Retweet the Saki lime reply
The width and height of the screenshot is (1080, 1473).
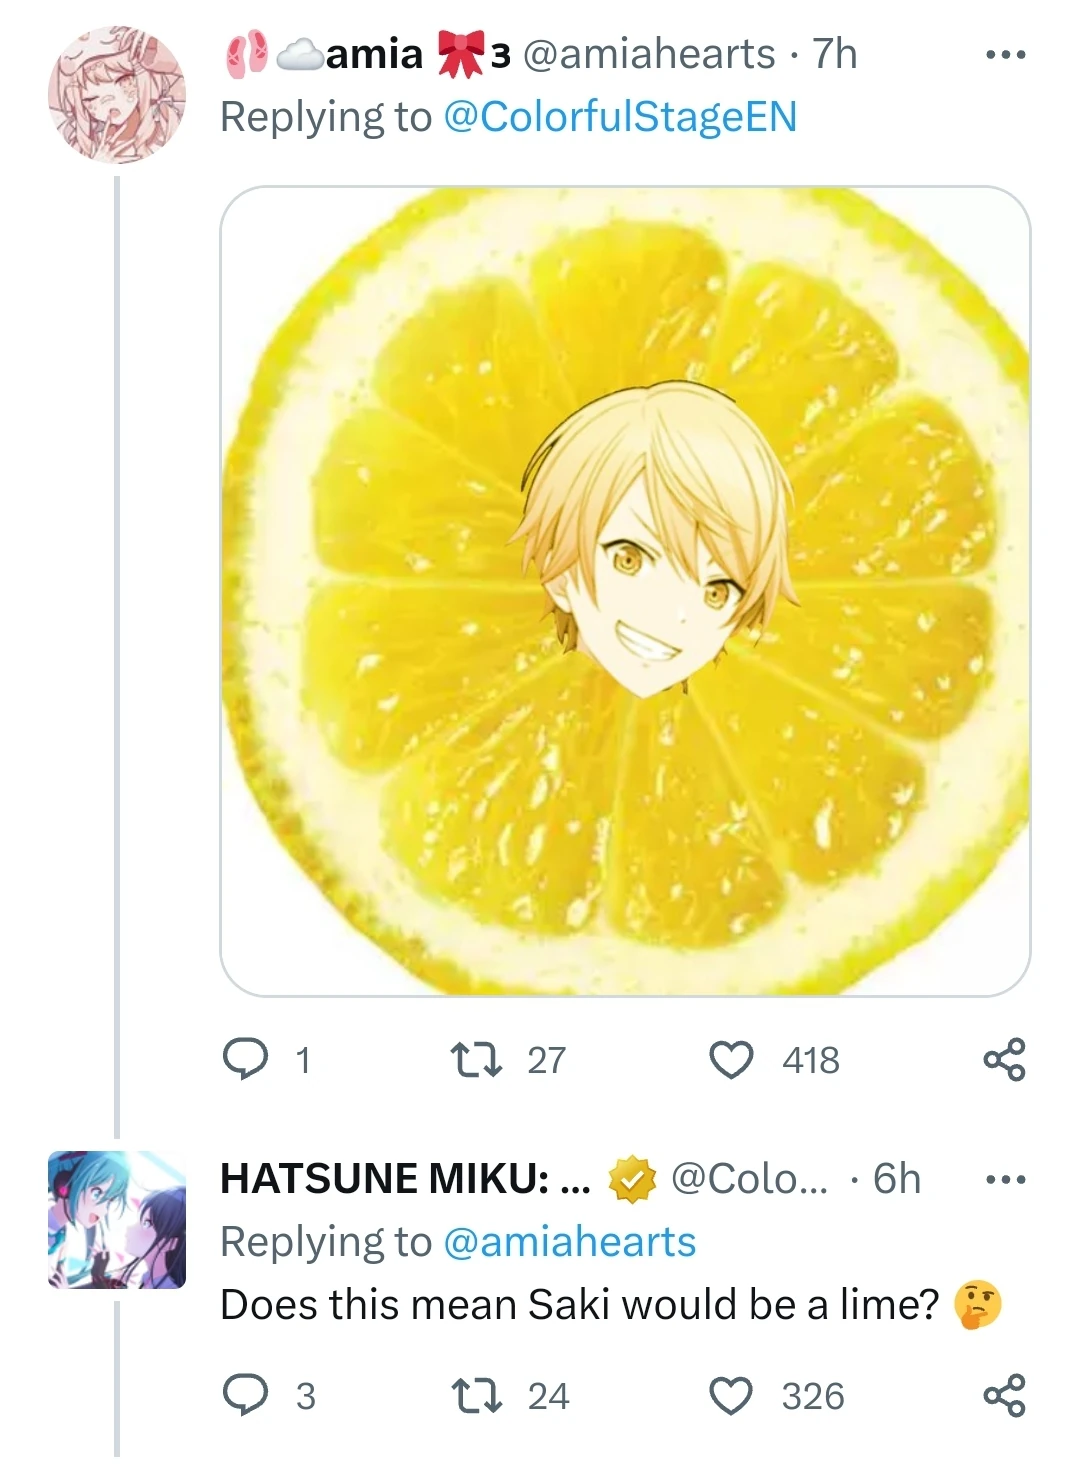pyautogui.click(x=475, y=1396)
